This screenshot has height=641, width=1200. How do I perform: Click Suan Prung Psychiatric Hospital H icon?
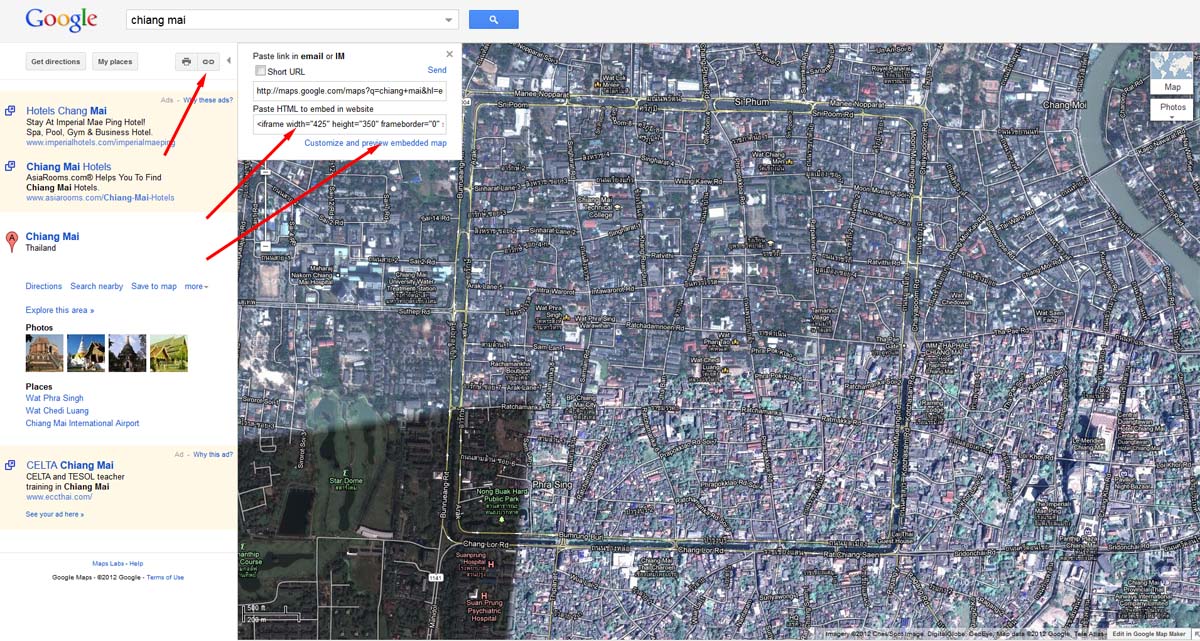tap(484, 596)
